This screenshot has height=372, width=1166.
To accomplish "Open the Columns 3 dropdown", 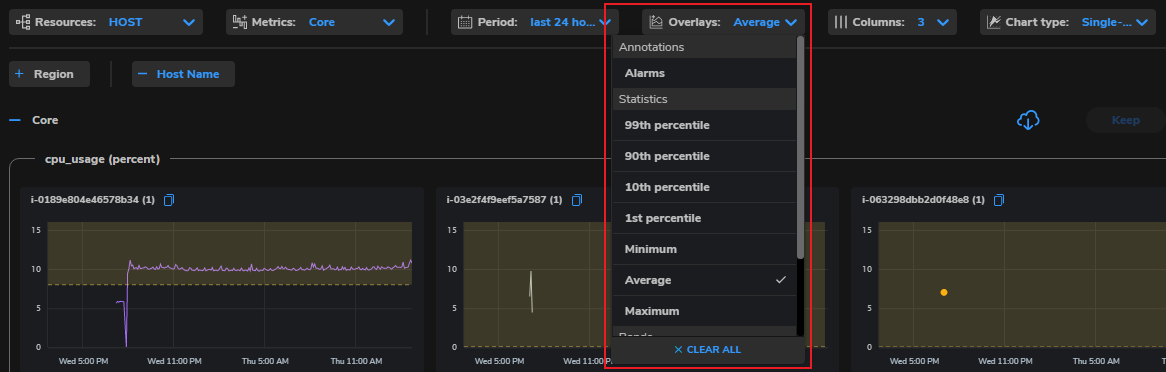I will [x=892, y=22].
